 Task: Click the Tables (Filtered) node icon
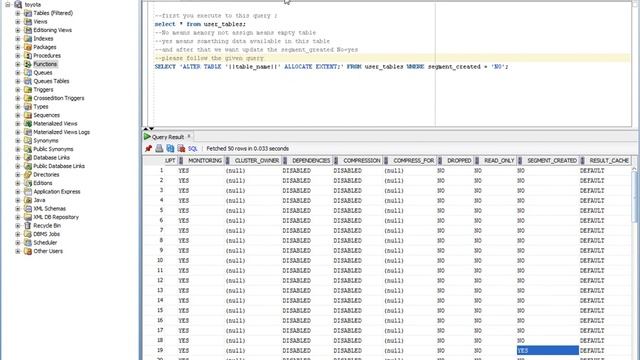pos(28,13)
